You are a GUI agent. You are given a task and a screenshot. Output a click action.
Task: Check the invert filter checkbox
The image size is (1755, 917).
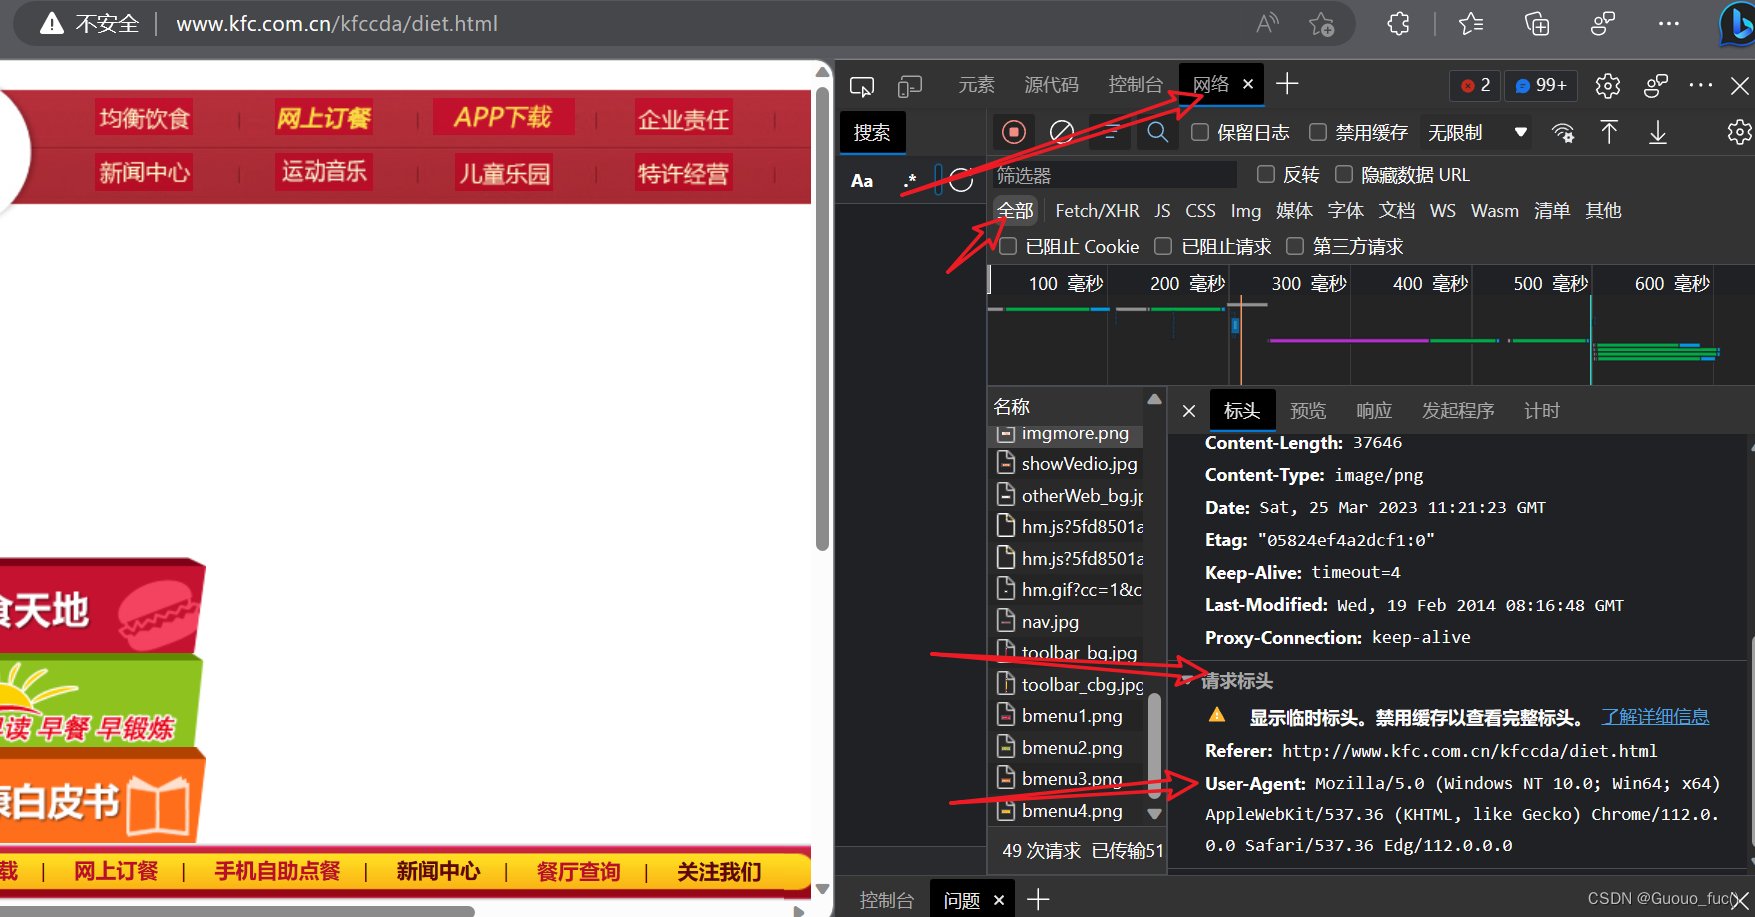pyautogui.click(x=1266, y=174)
